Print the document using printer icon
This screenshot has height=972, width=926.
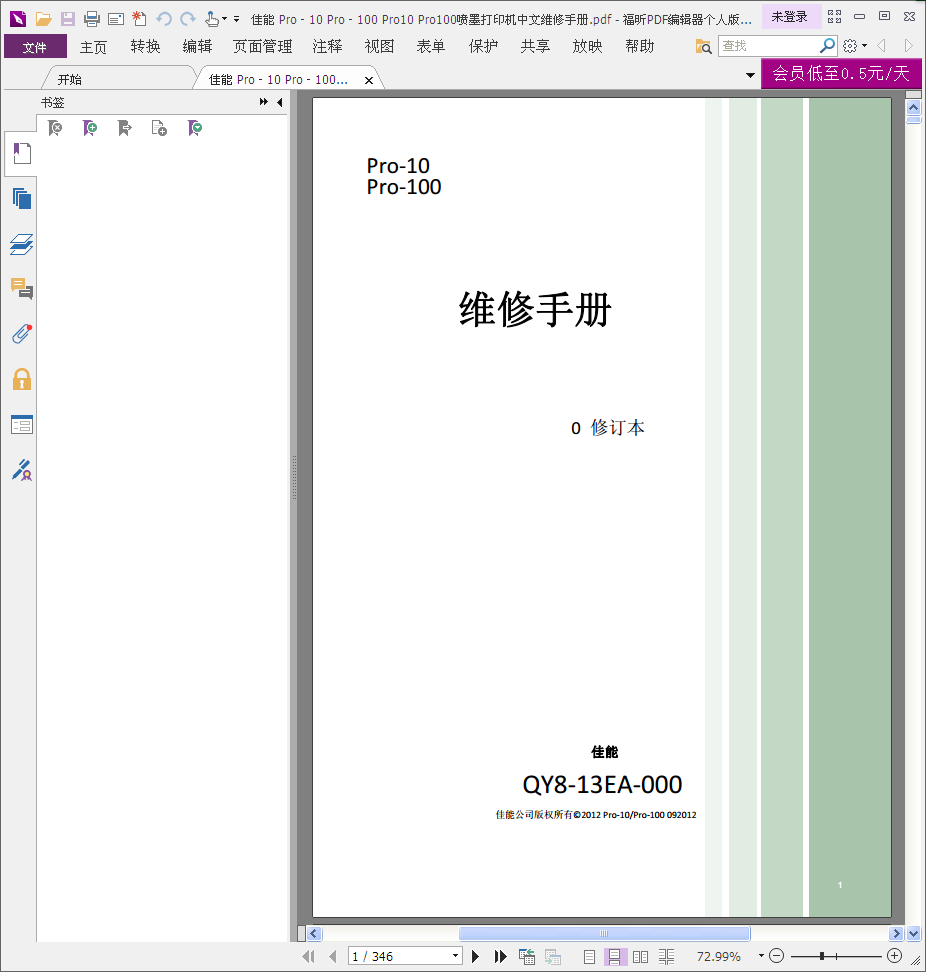point(92,19)
